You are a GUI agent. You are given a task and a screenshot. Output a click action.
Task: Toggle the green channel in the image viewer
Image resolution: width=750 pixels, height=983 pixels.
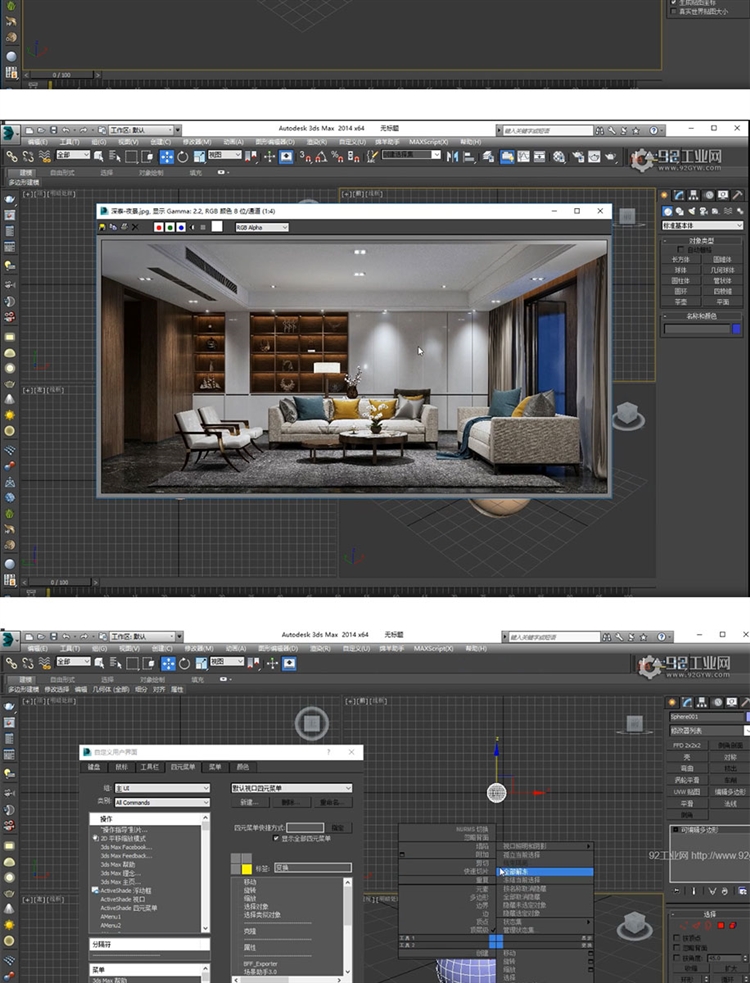click(170, 227)
